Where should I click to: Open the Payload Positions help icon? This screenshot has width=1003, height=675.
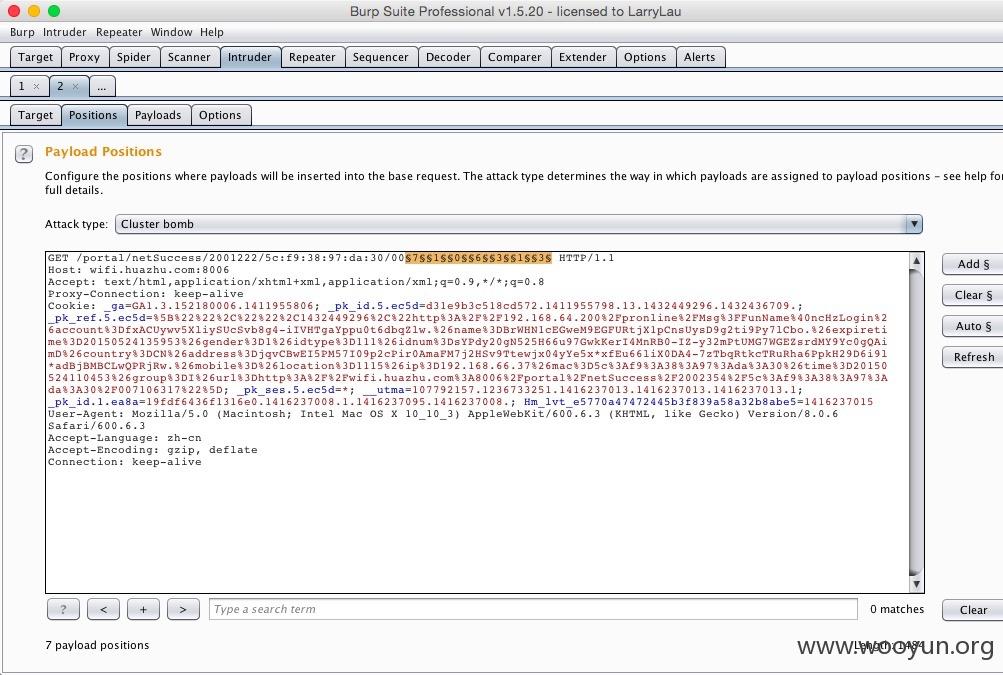[24, 154]
